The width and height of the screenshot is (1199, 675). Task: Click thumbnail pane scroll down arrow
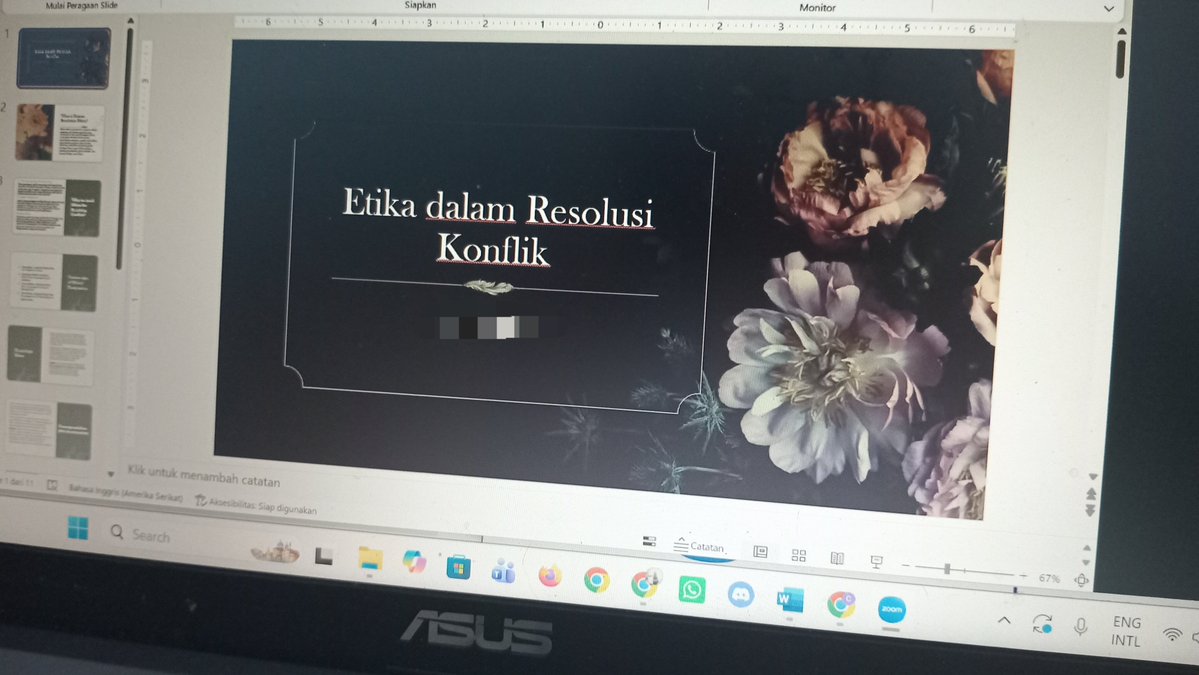111,473
